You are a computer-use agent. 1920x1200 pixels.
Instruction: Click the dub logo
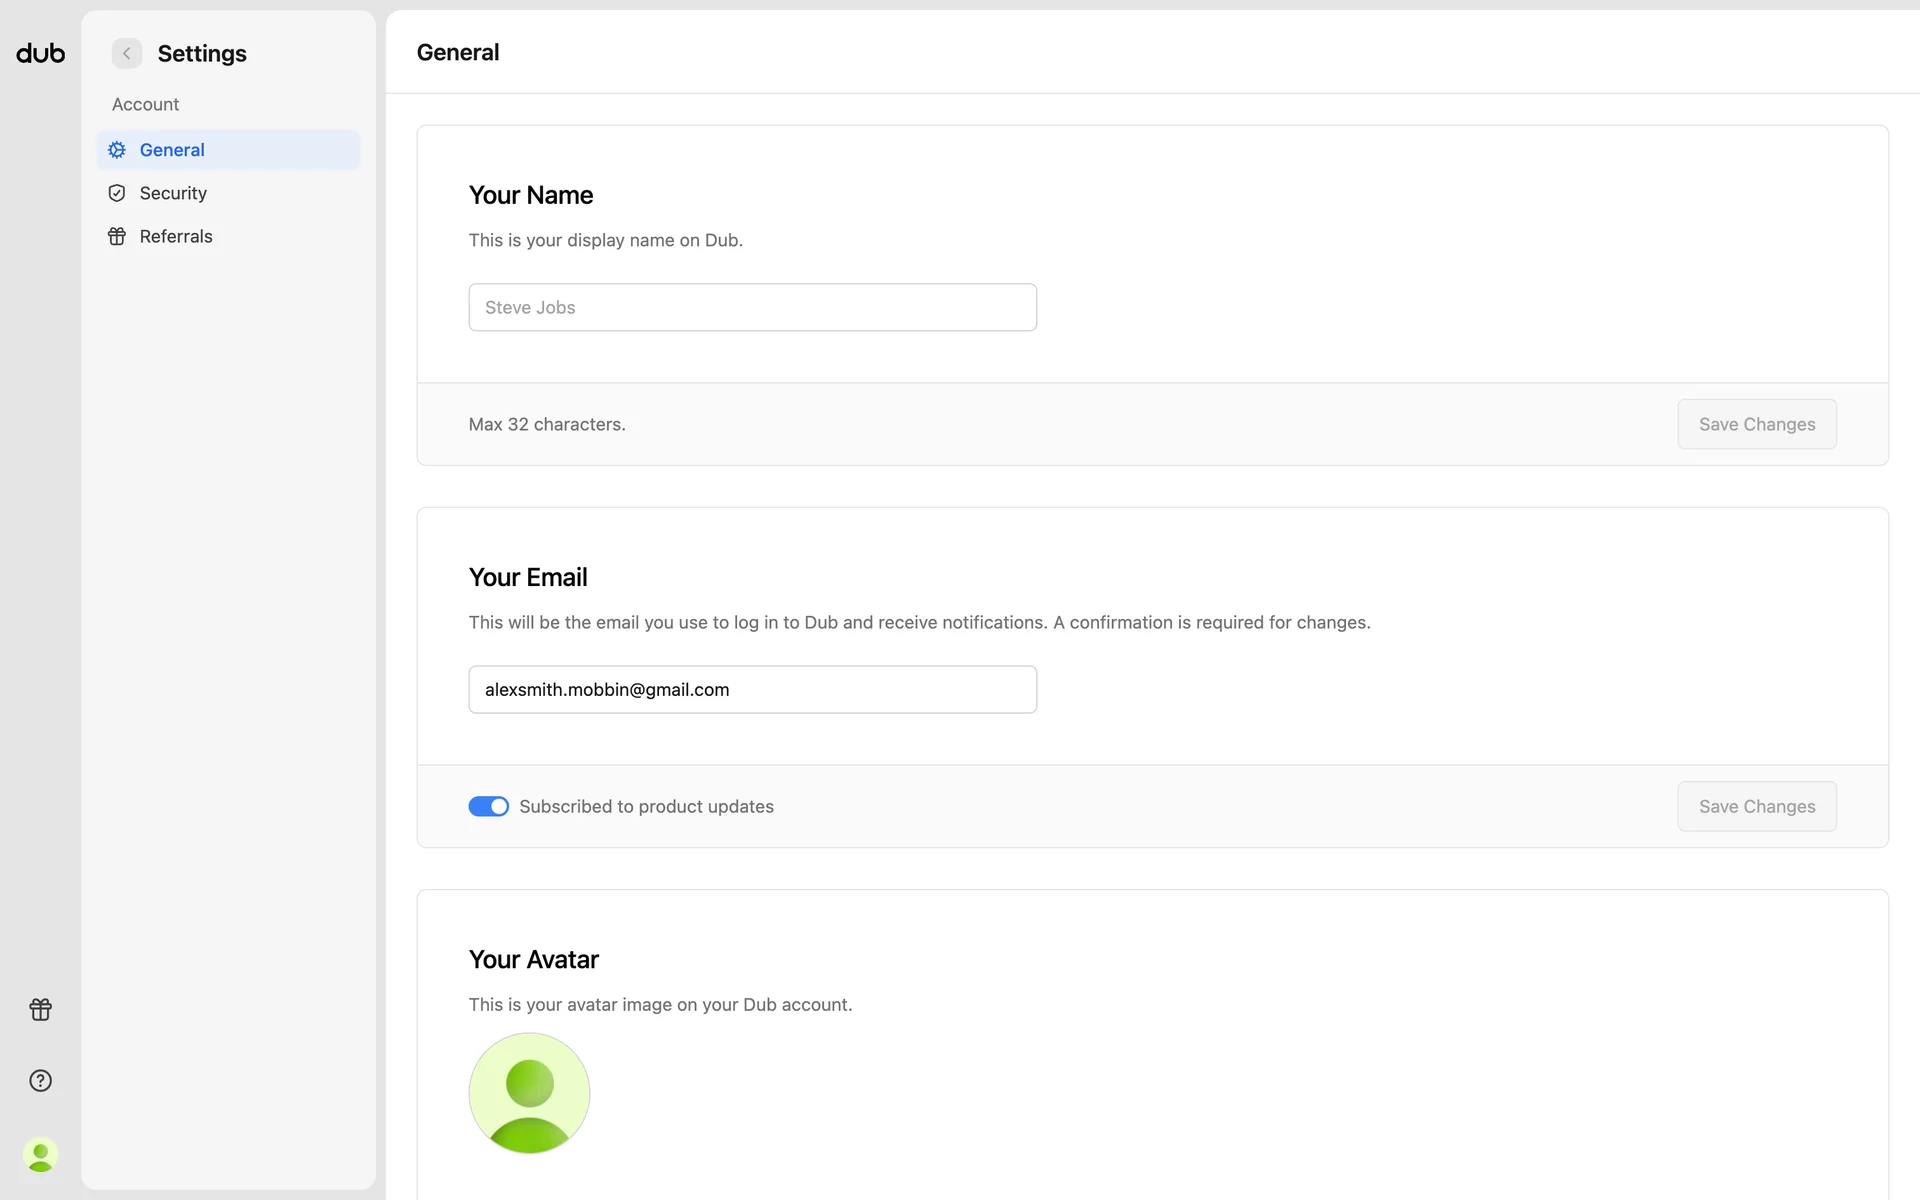40,53
